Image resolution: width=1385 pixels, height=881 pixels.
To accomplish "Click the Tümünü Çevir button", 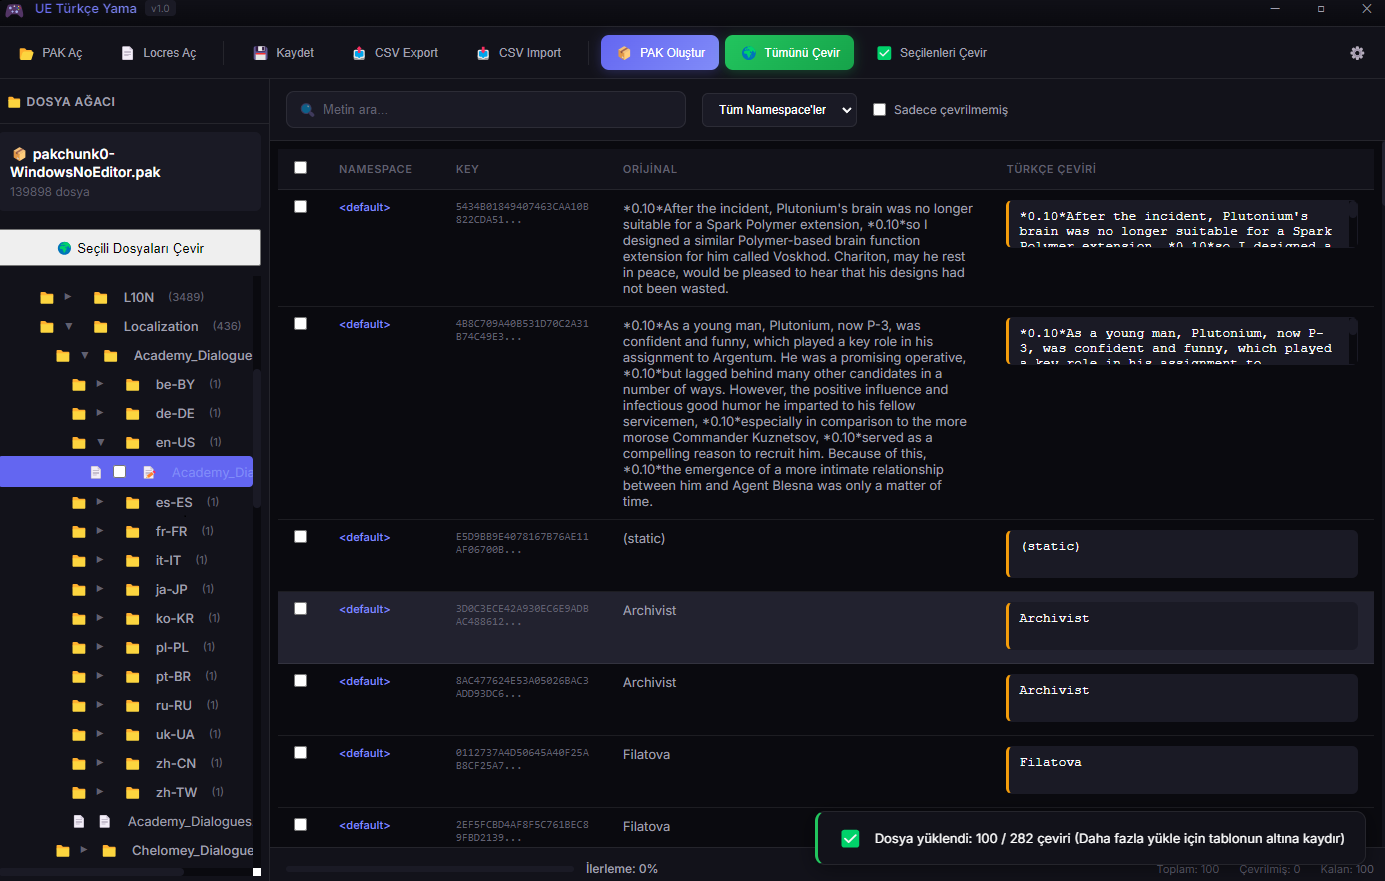I will pyautogui.click(x=790, y=53).
